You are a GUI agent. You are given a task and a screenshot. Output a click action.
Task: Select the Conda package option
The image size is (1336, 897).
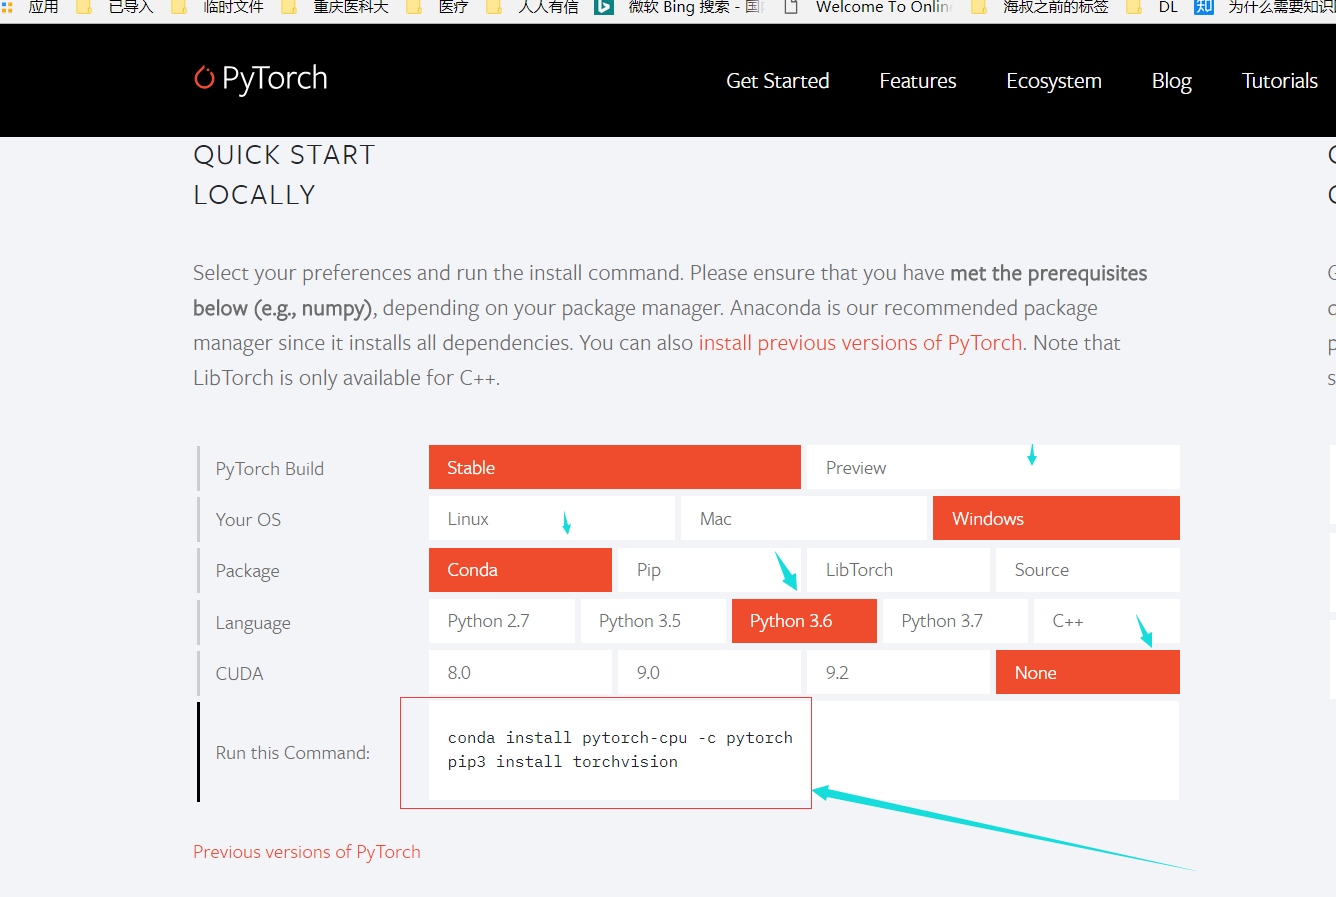pyautogui.click(x=520, y=570)
